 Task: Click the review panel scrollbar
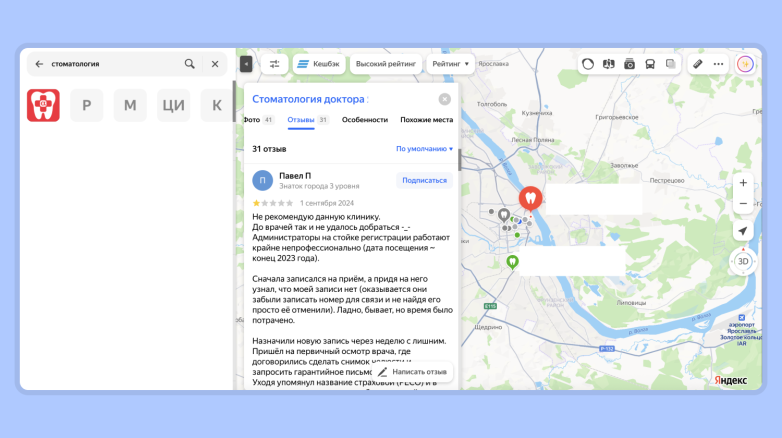click(459, 160)
